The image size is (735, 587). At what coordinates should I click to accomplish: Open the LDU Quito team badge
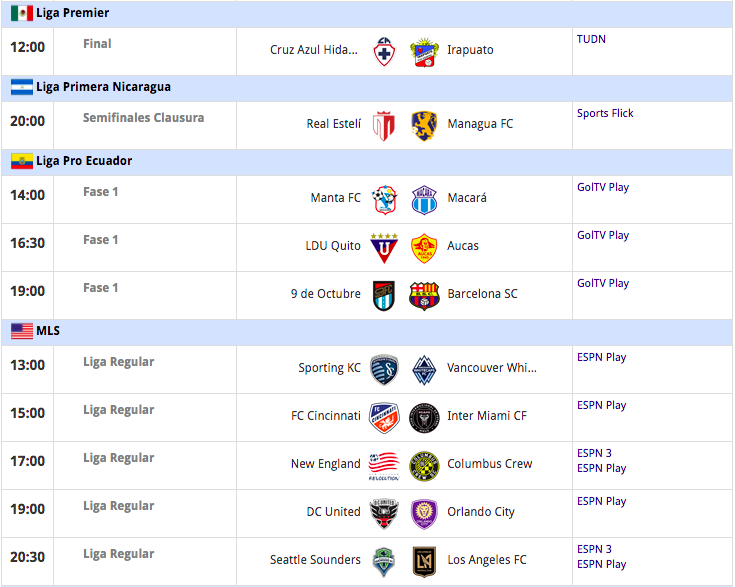coord(384,247)
